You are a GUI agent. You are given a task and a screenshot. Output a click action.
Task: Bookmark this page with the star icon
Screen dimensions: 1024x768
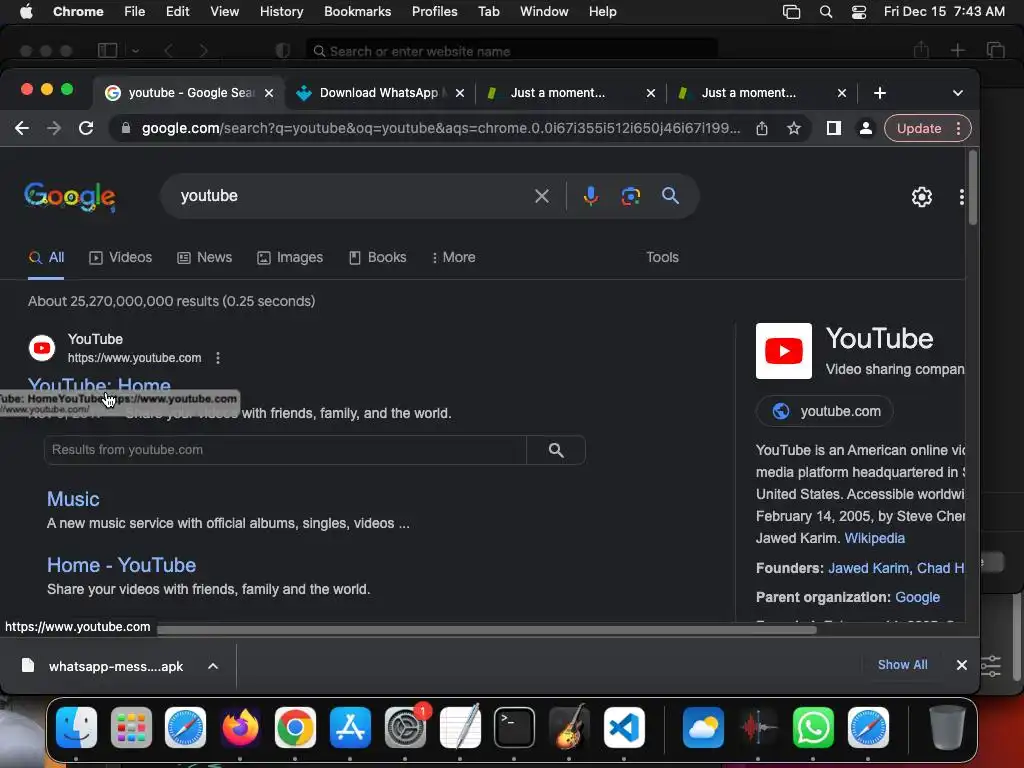(793, 128)
